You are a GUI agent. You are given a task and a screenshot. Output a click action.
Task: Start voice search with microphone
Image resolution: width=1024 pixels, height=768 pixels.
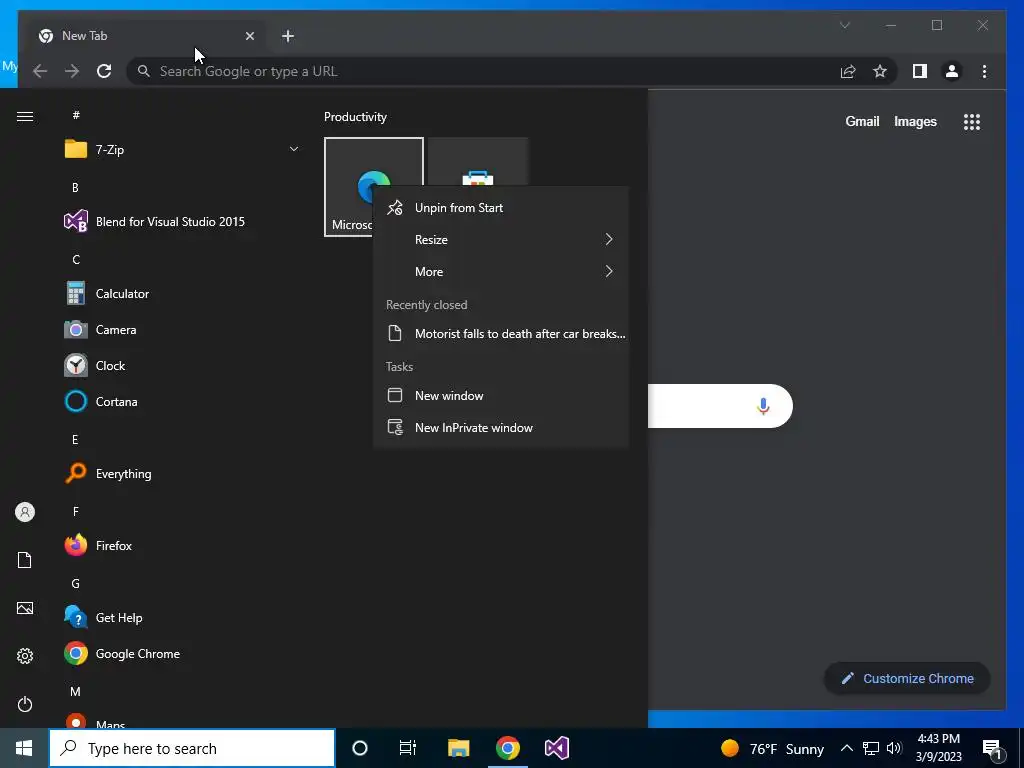pyautogui.click(x=763, y=406)
